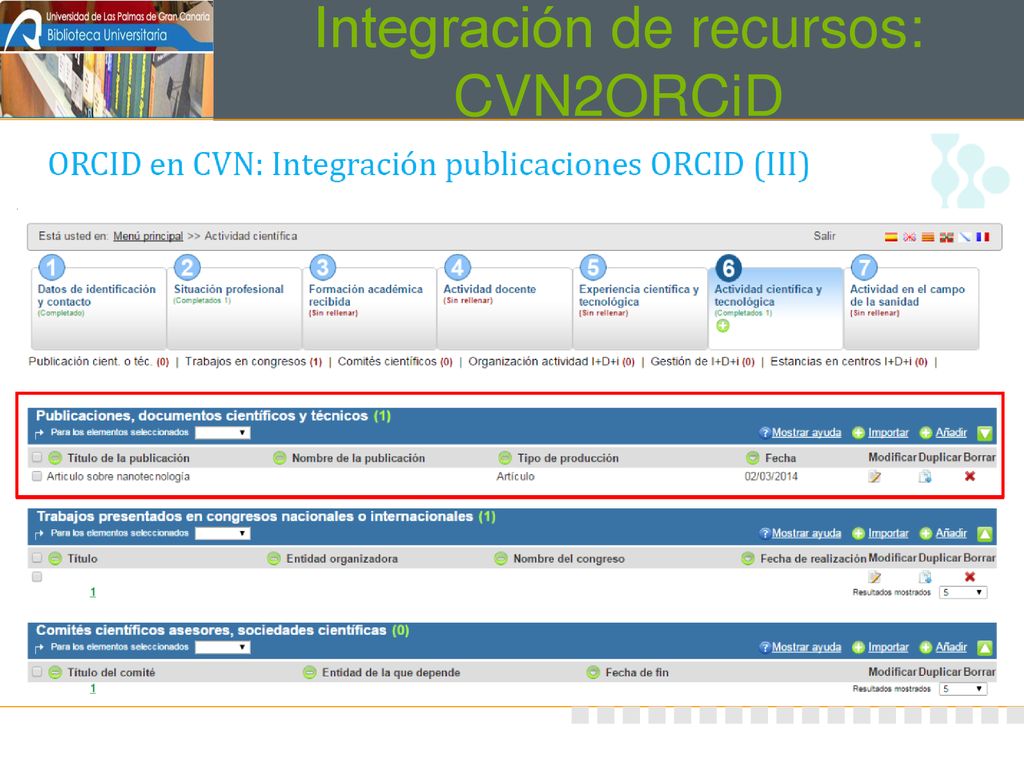Click step 3 circle Formación académica
This screenshot has height=768, width=1024.
pyautogui.click(x=323, y=267)
